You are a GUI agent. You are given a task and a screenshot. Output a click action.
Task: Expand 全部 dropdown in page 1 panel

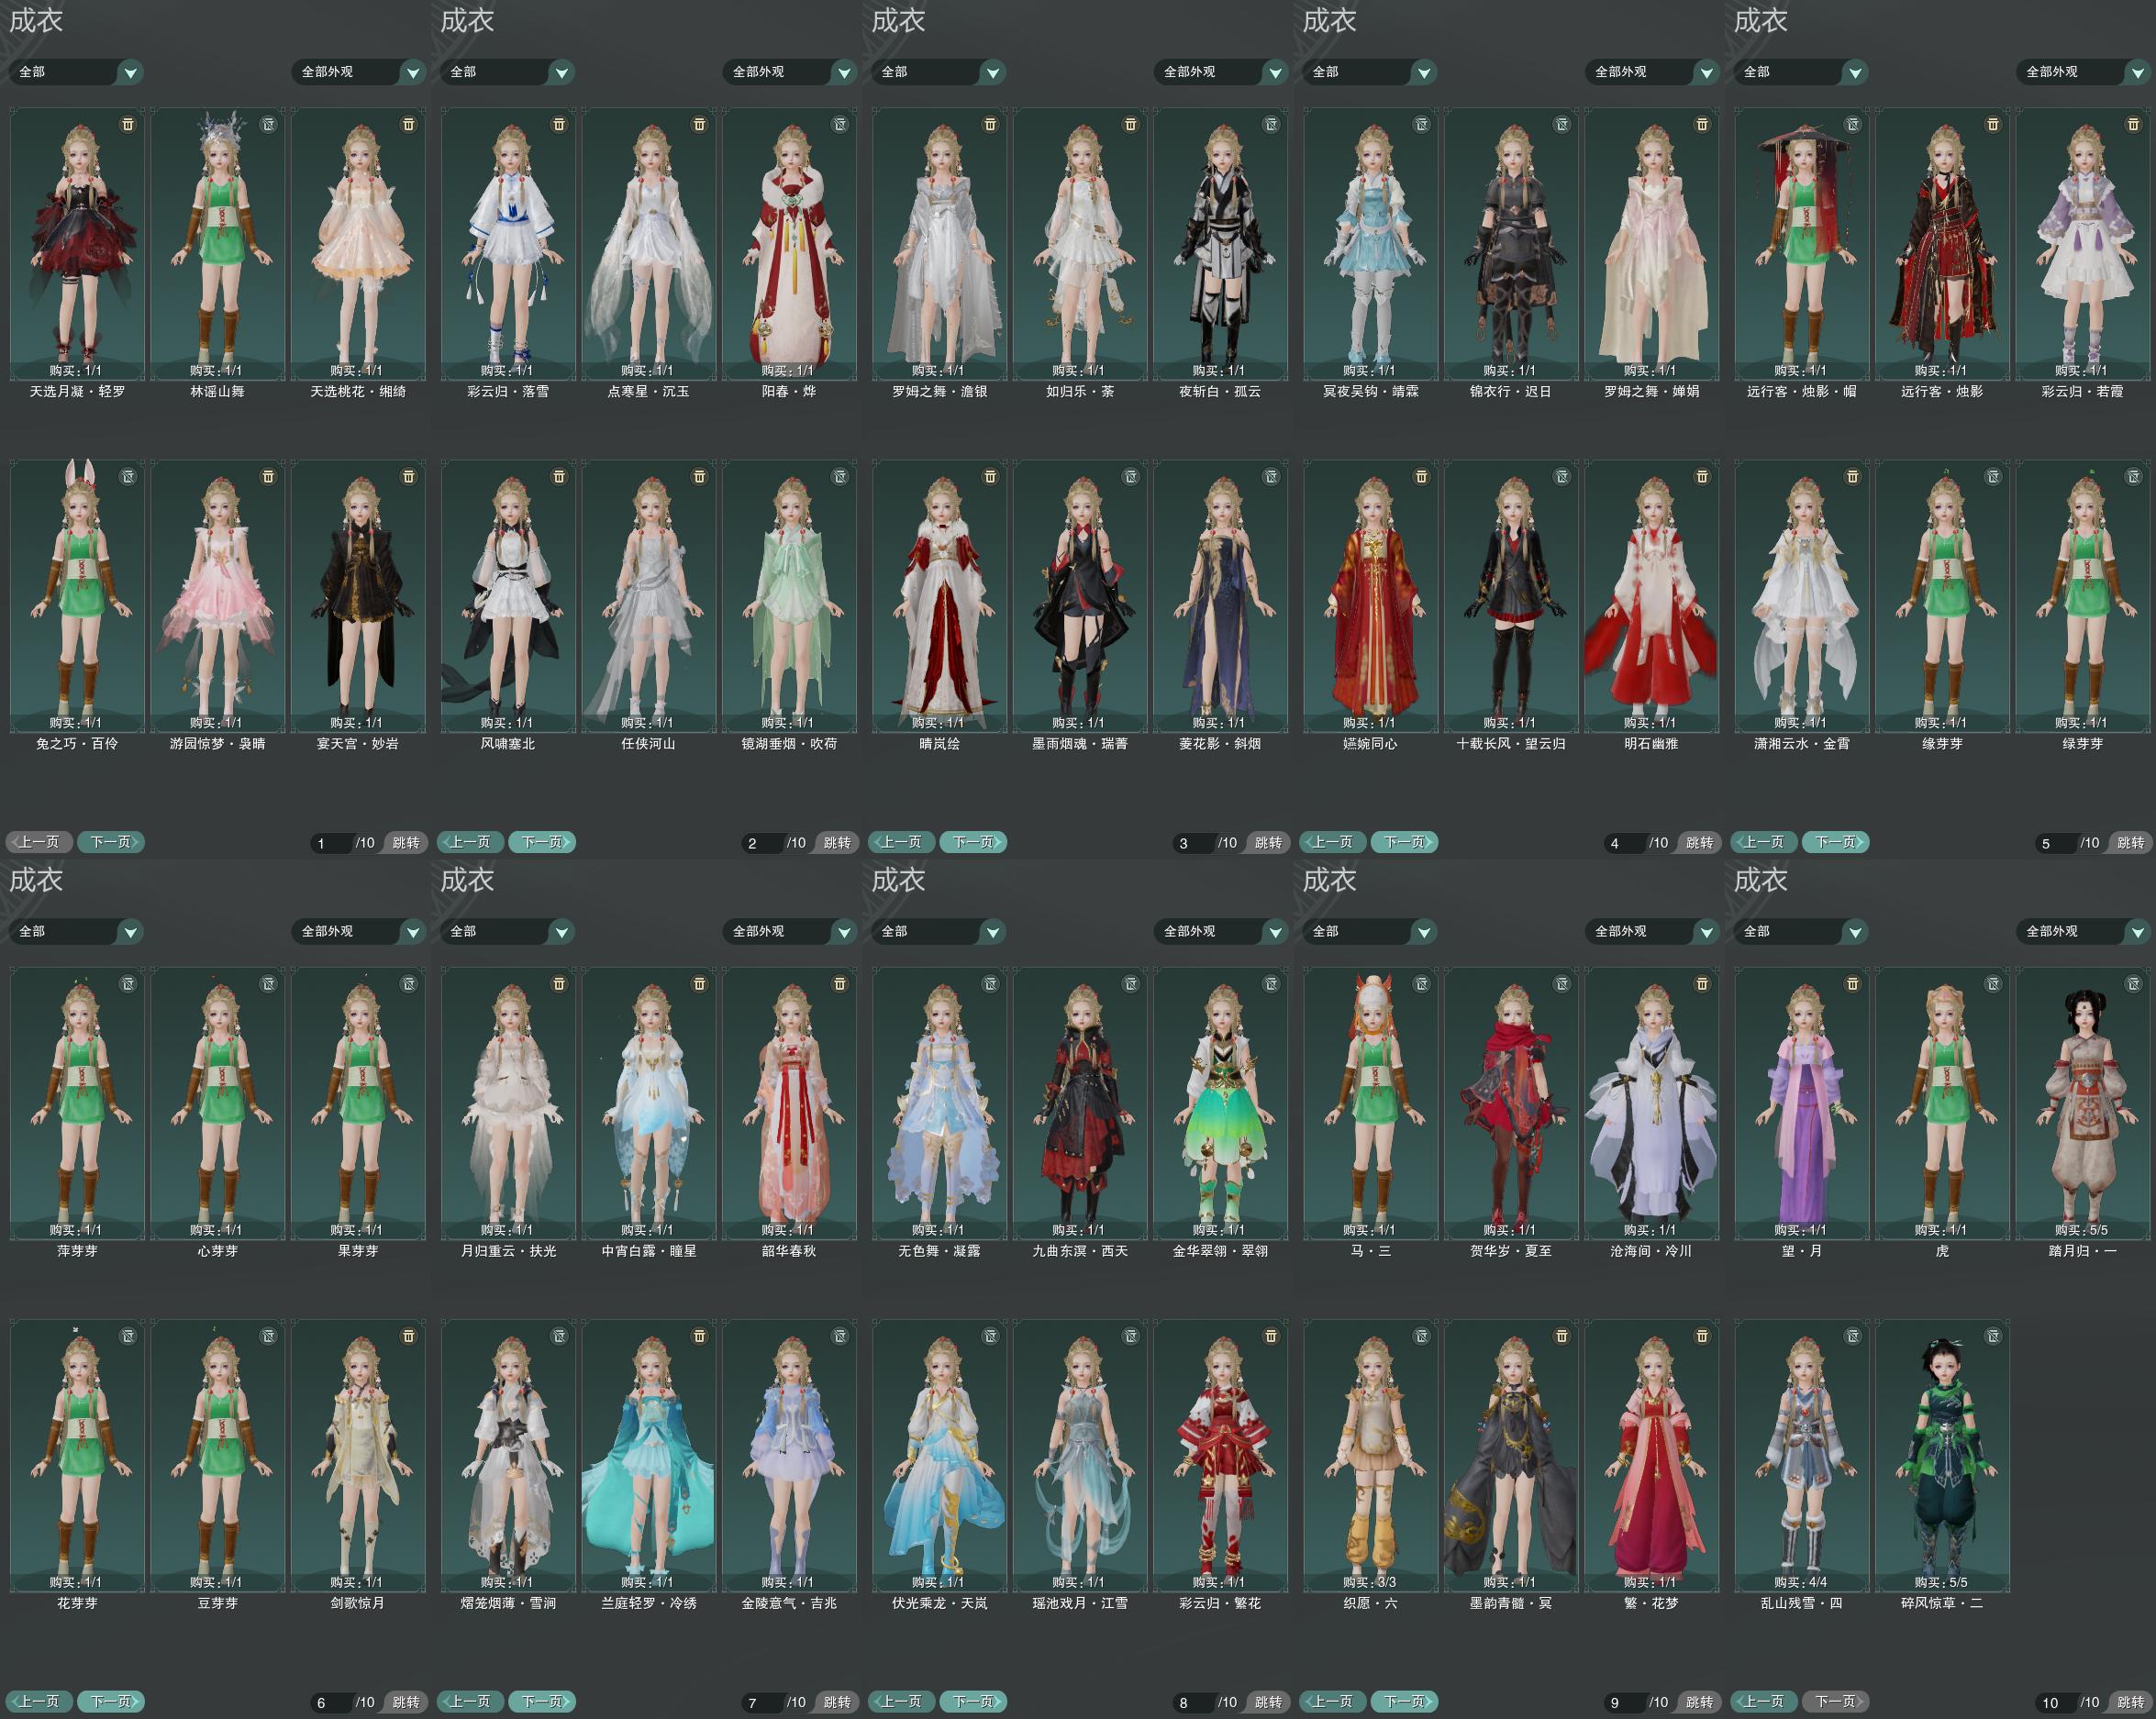click(x=130, y=72)
